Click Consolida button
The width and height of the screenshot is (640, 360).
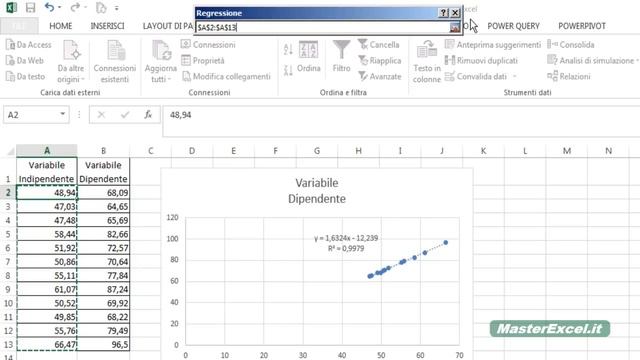tap(571, 44)
